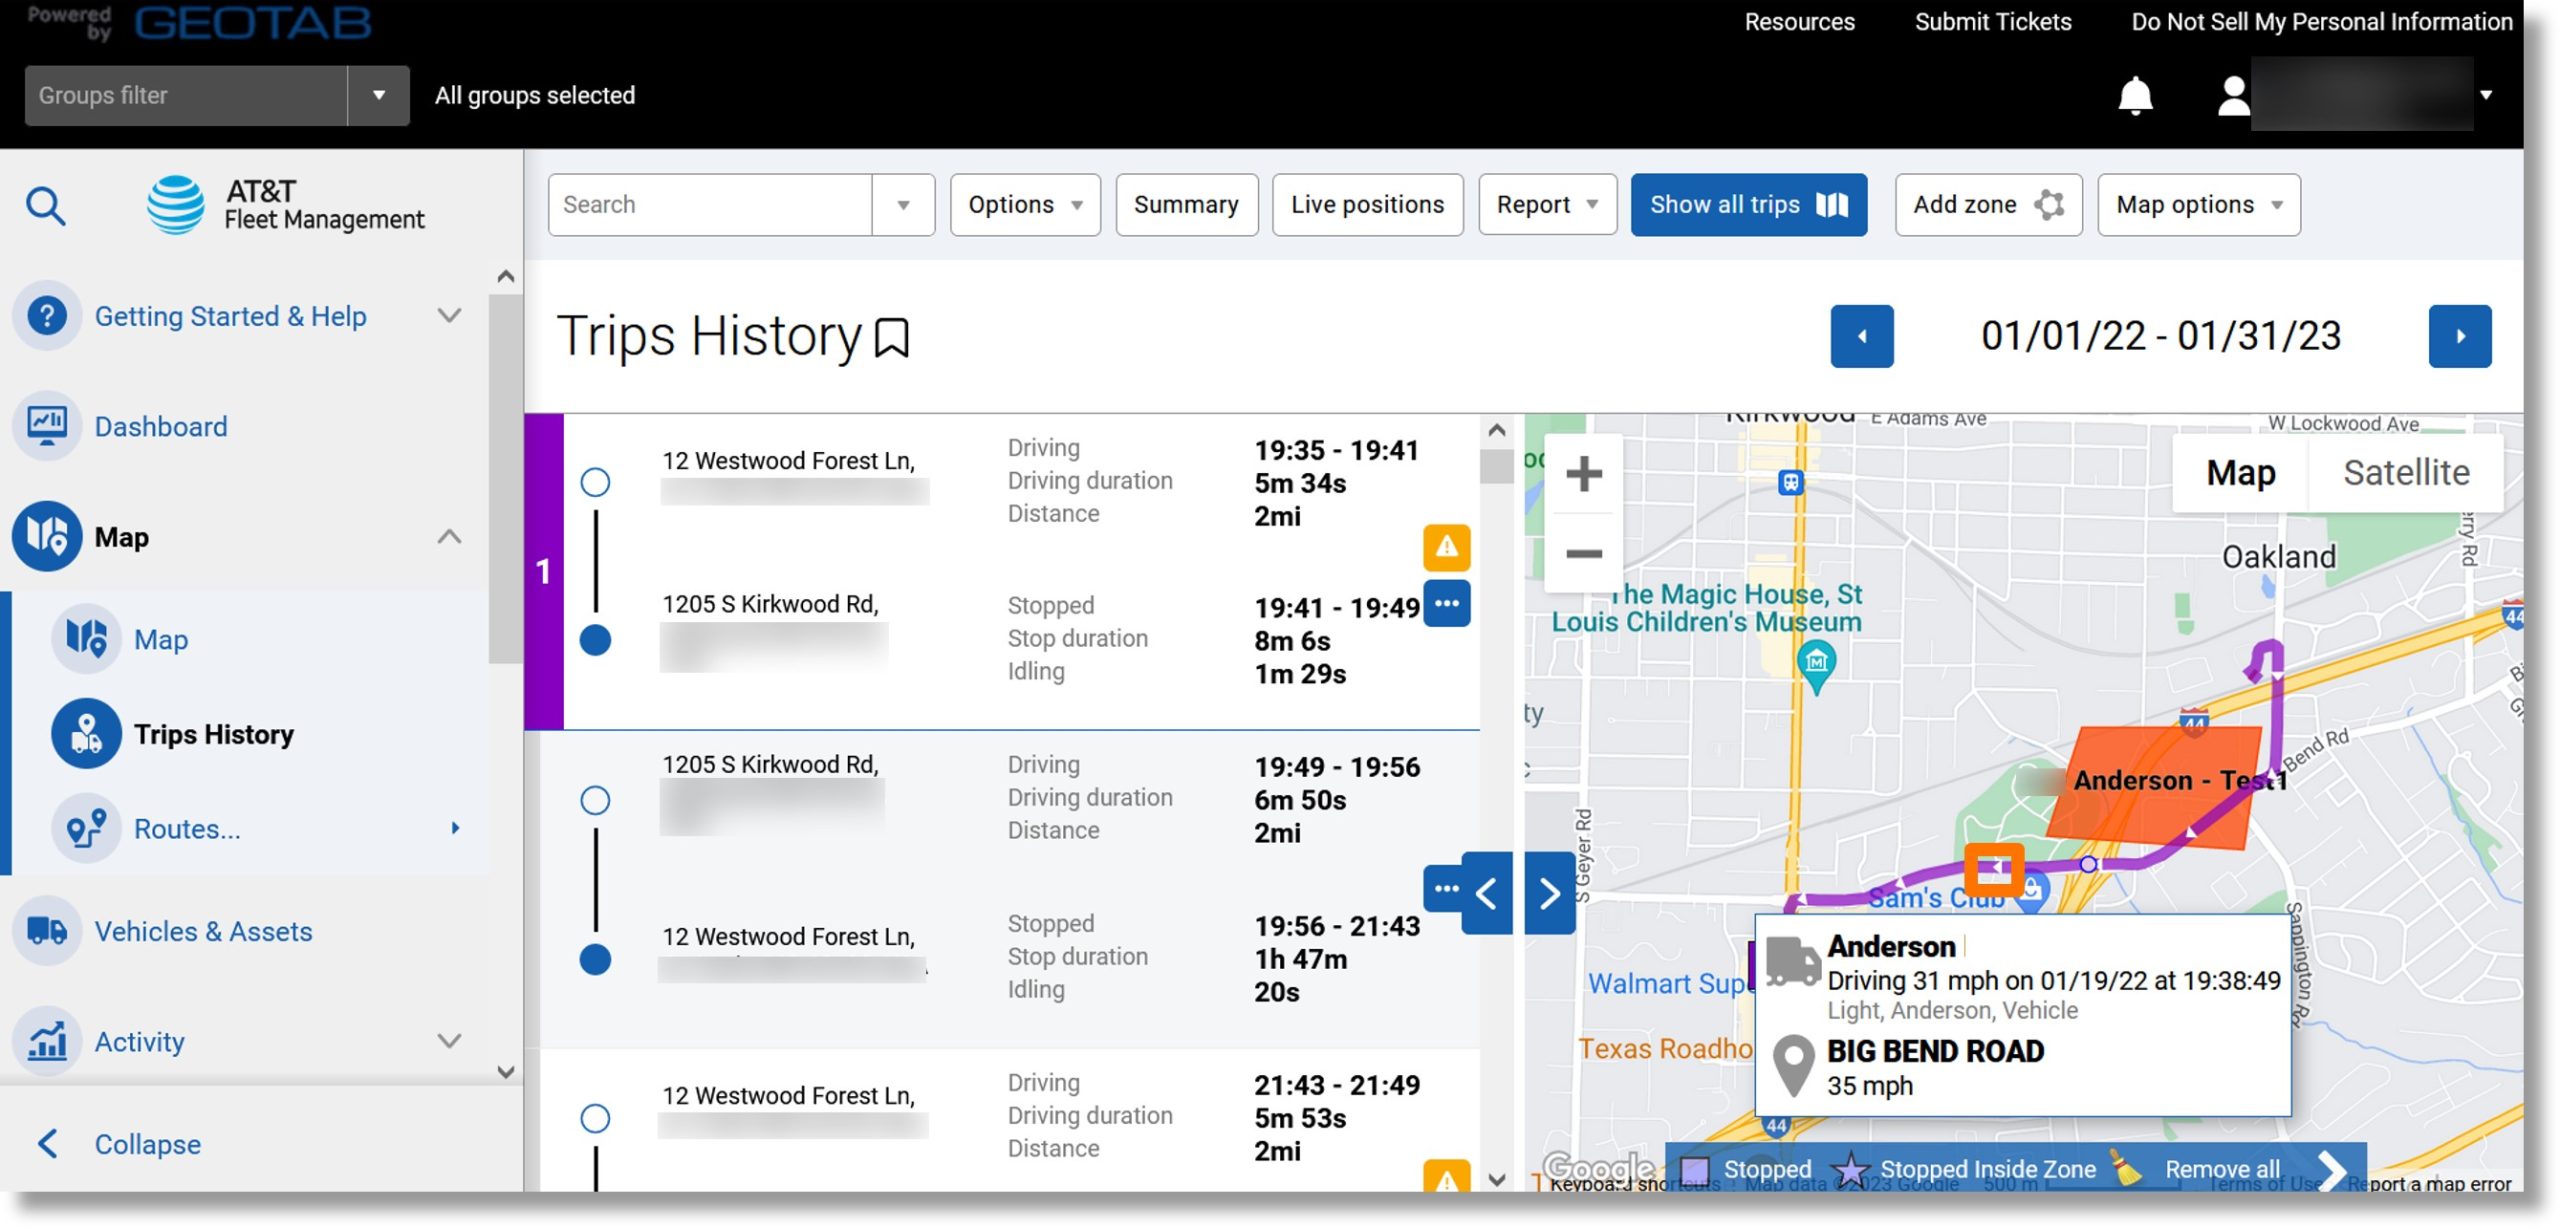2560x1228 pixels.
Task: Expand the Activity section chevron
Action: (450, 1041)
